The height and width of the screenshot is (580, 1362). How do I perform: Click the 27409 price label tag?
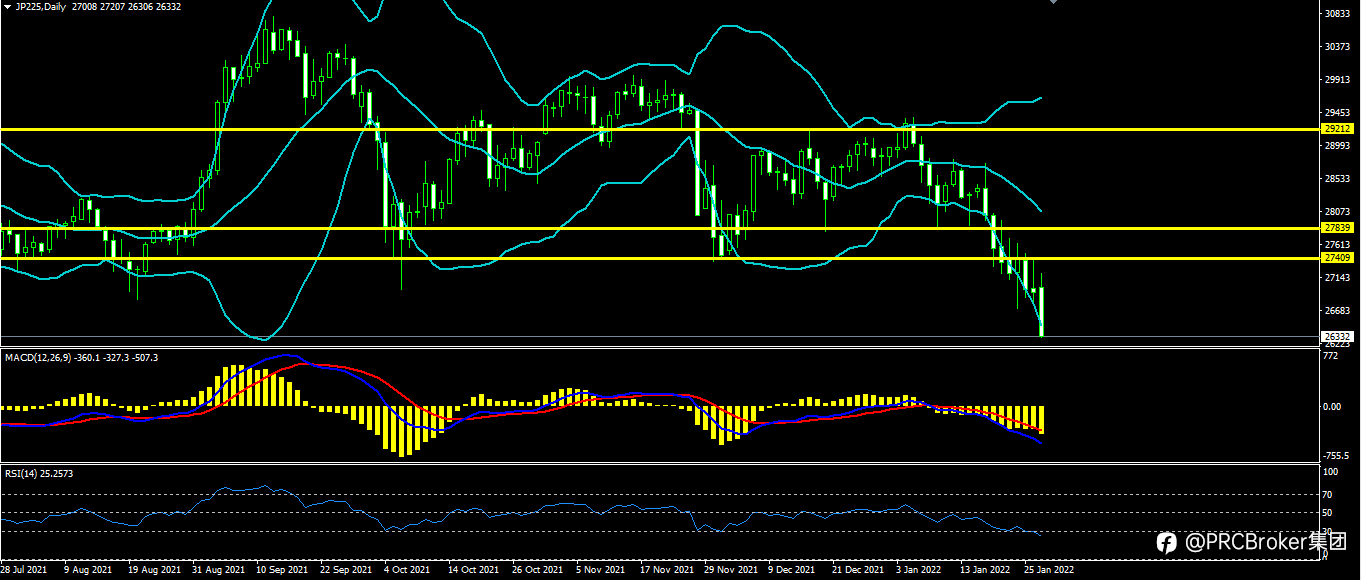(x=1337, y=258)
